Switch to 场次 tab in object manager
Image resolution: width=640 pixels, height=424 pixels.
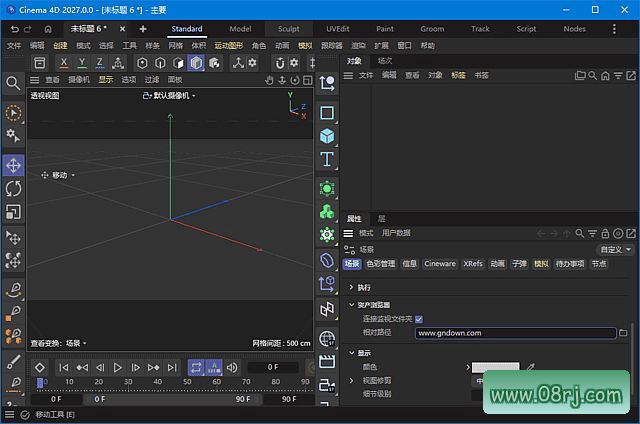tap(384, 61)
